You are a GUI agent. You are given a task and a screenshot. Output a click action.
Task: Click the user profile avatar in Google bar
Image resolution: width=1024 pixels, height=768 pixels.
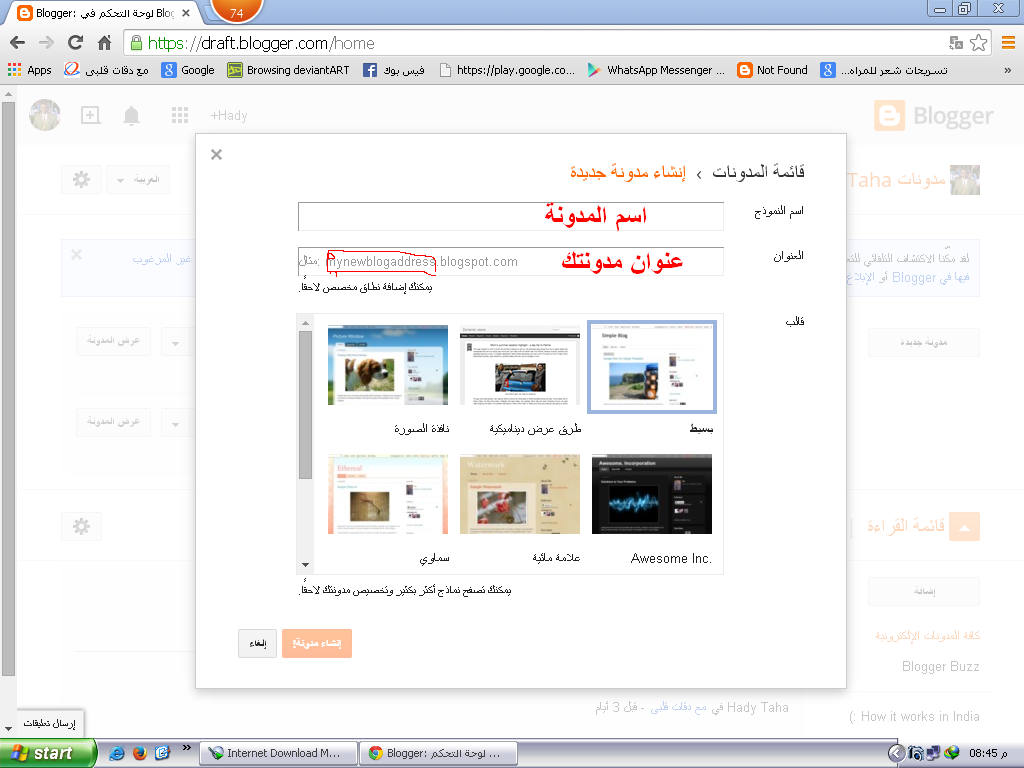click(45, 115)
